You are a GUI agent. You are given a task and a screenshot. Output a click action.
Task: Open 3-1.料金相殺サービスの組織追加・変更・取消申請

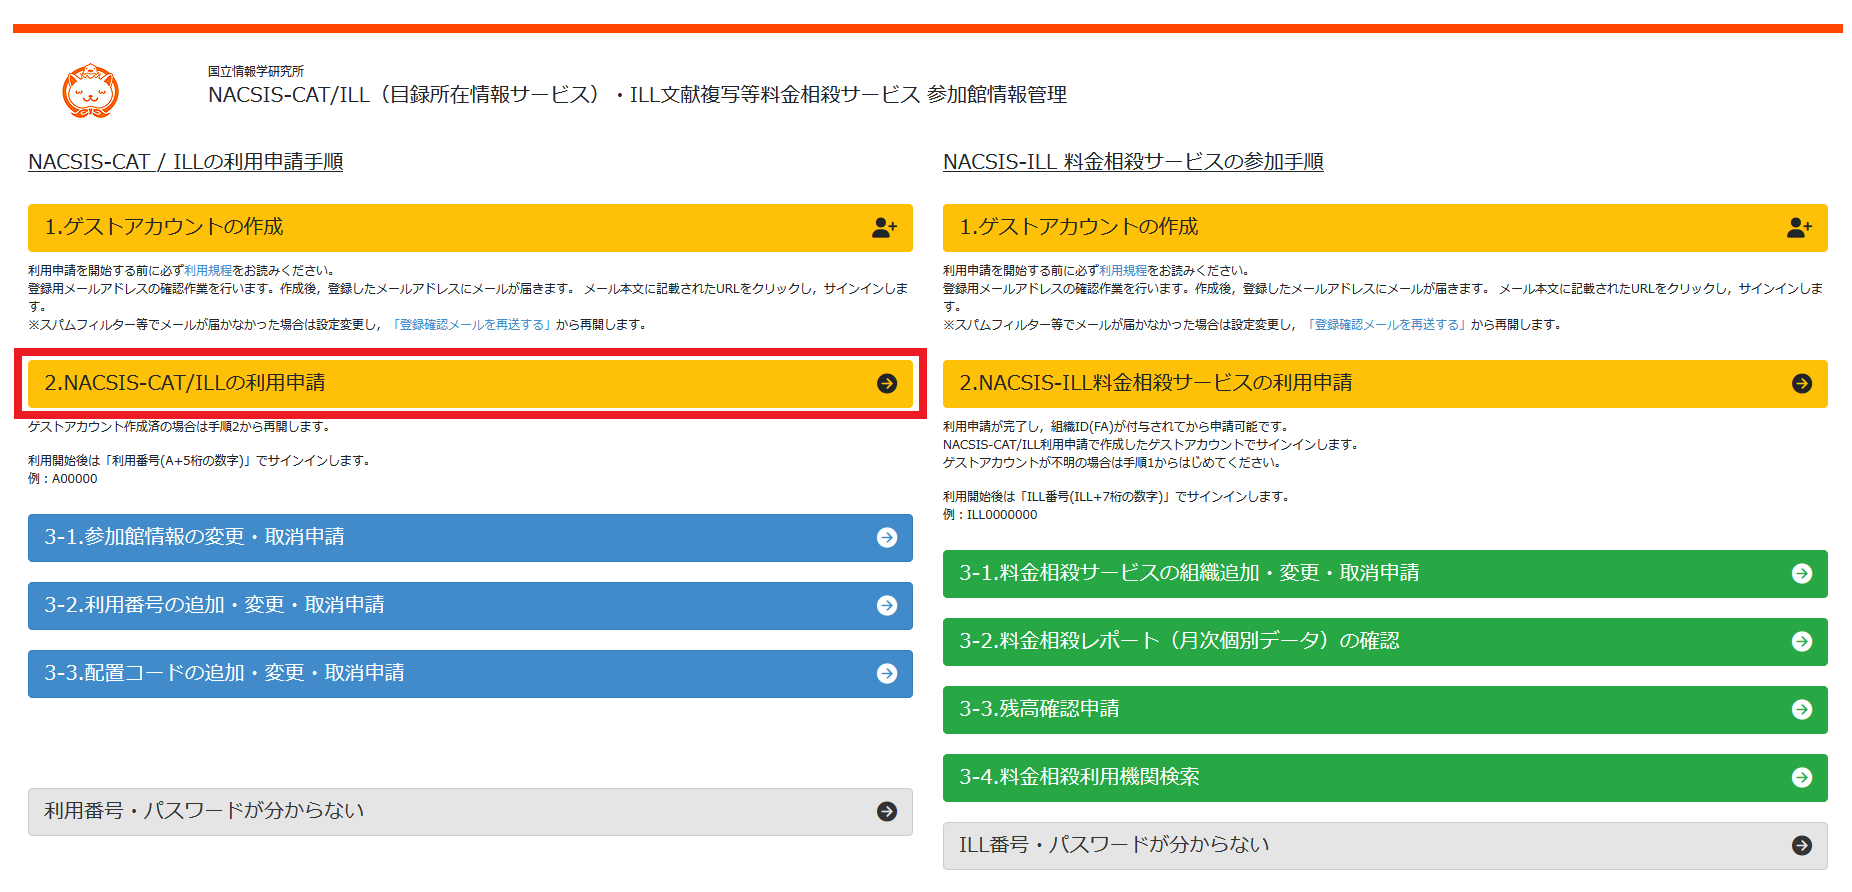[1385, 574]
